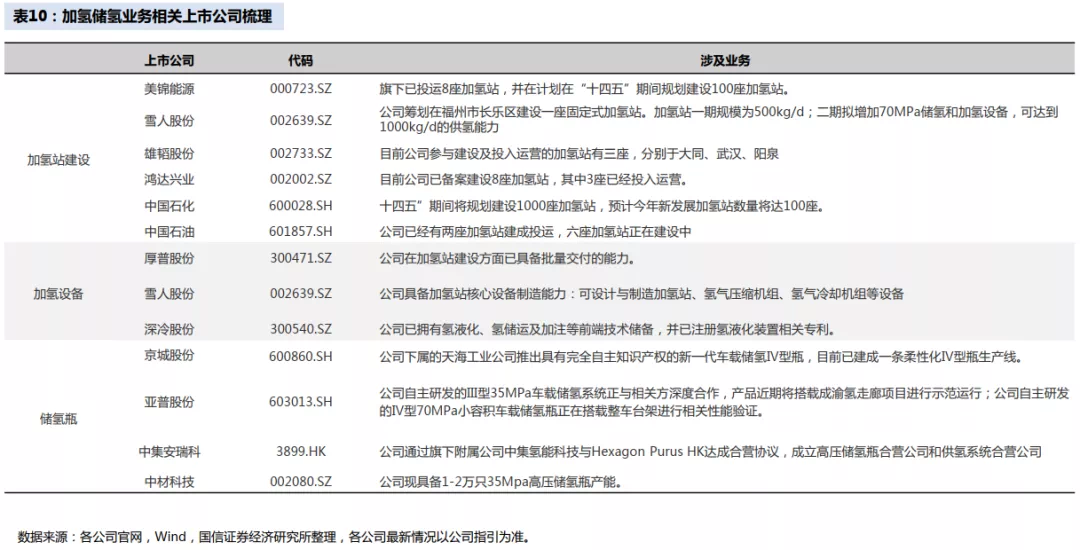Click the 上市公司 column header
Viewport: 1080px width, 550px height.
pos(169,61)
